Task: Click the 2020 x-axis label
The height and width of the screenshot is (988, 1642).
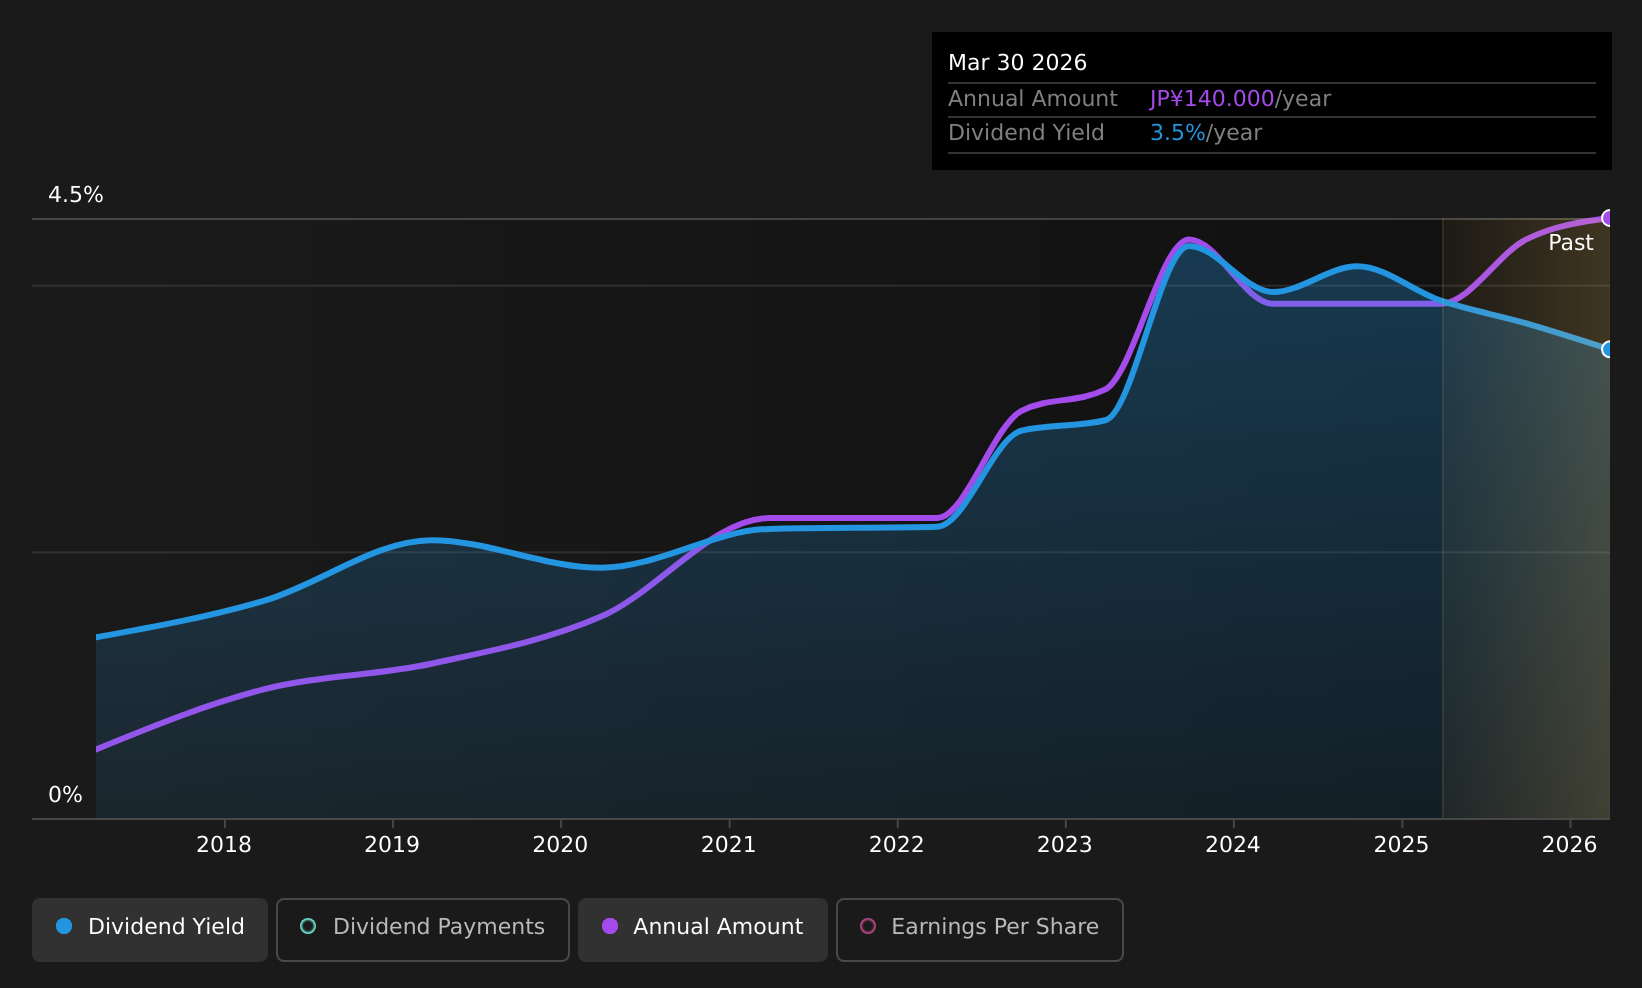Action: (560, 845)
